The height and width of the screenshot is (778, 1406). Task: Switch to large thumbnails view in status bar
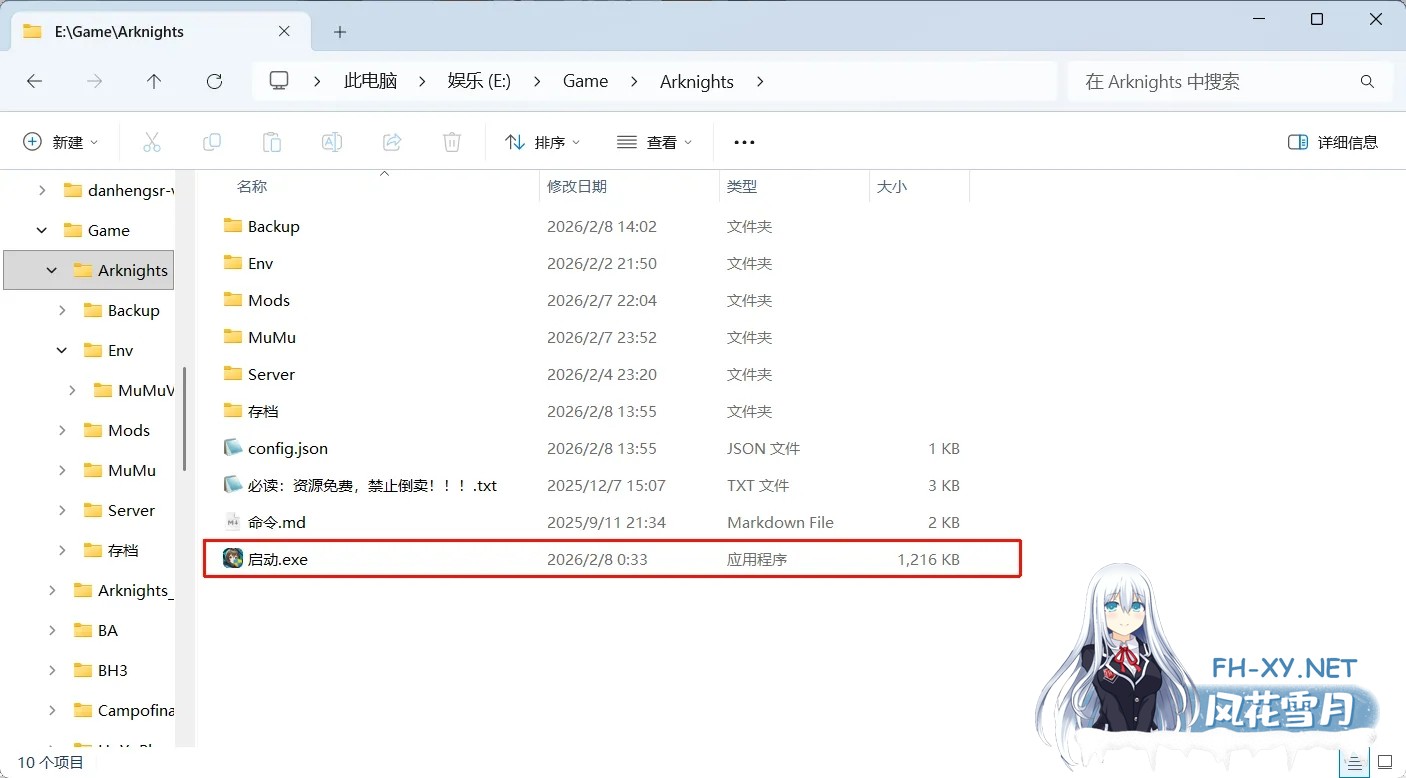click(x=1386, y=762)
